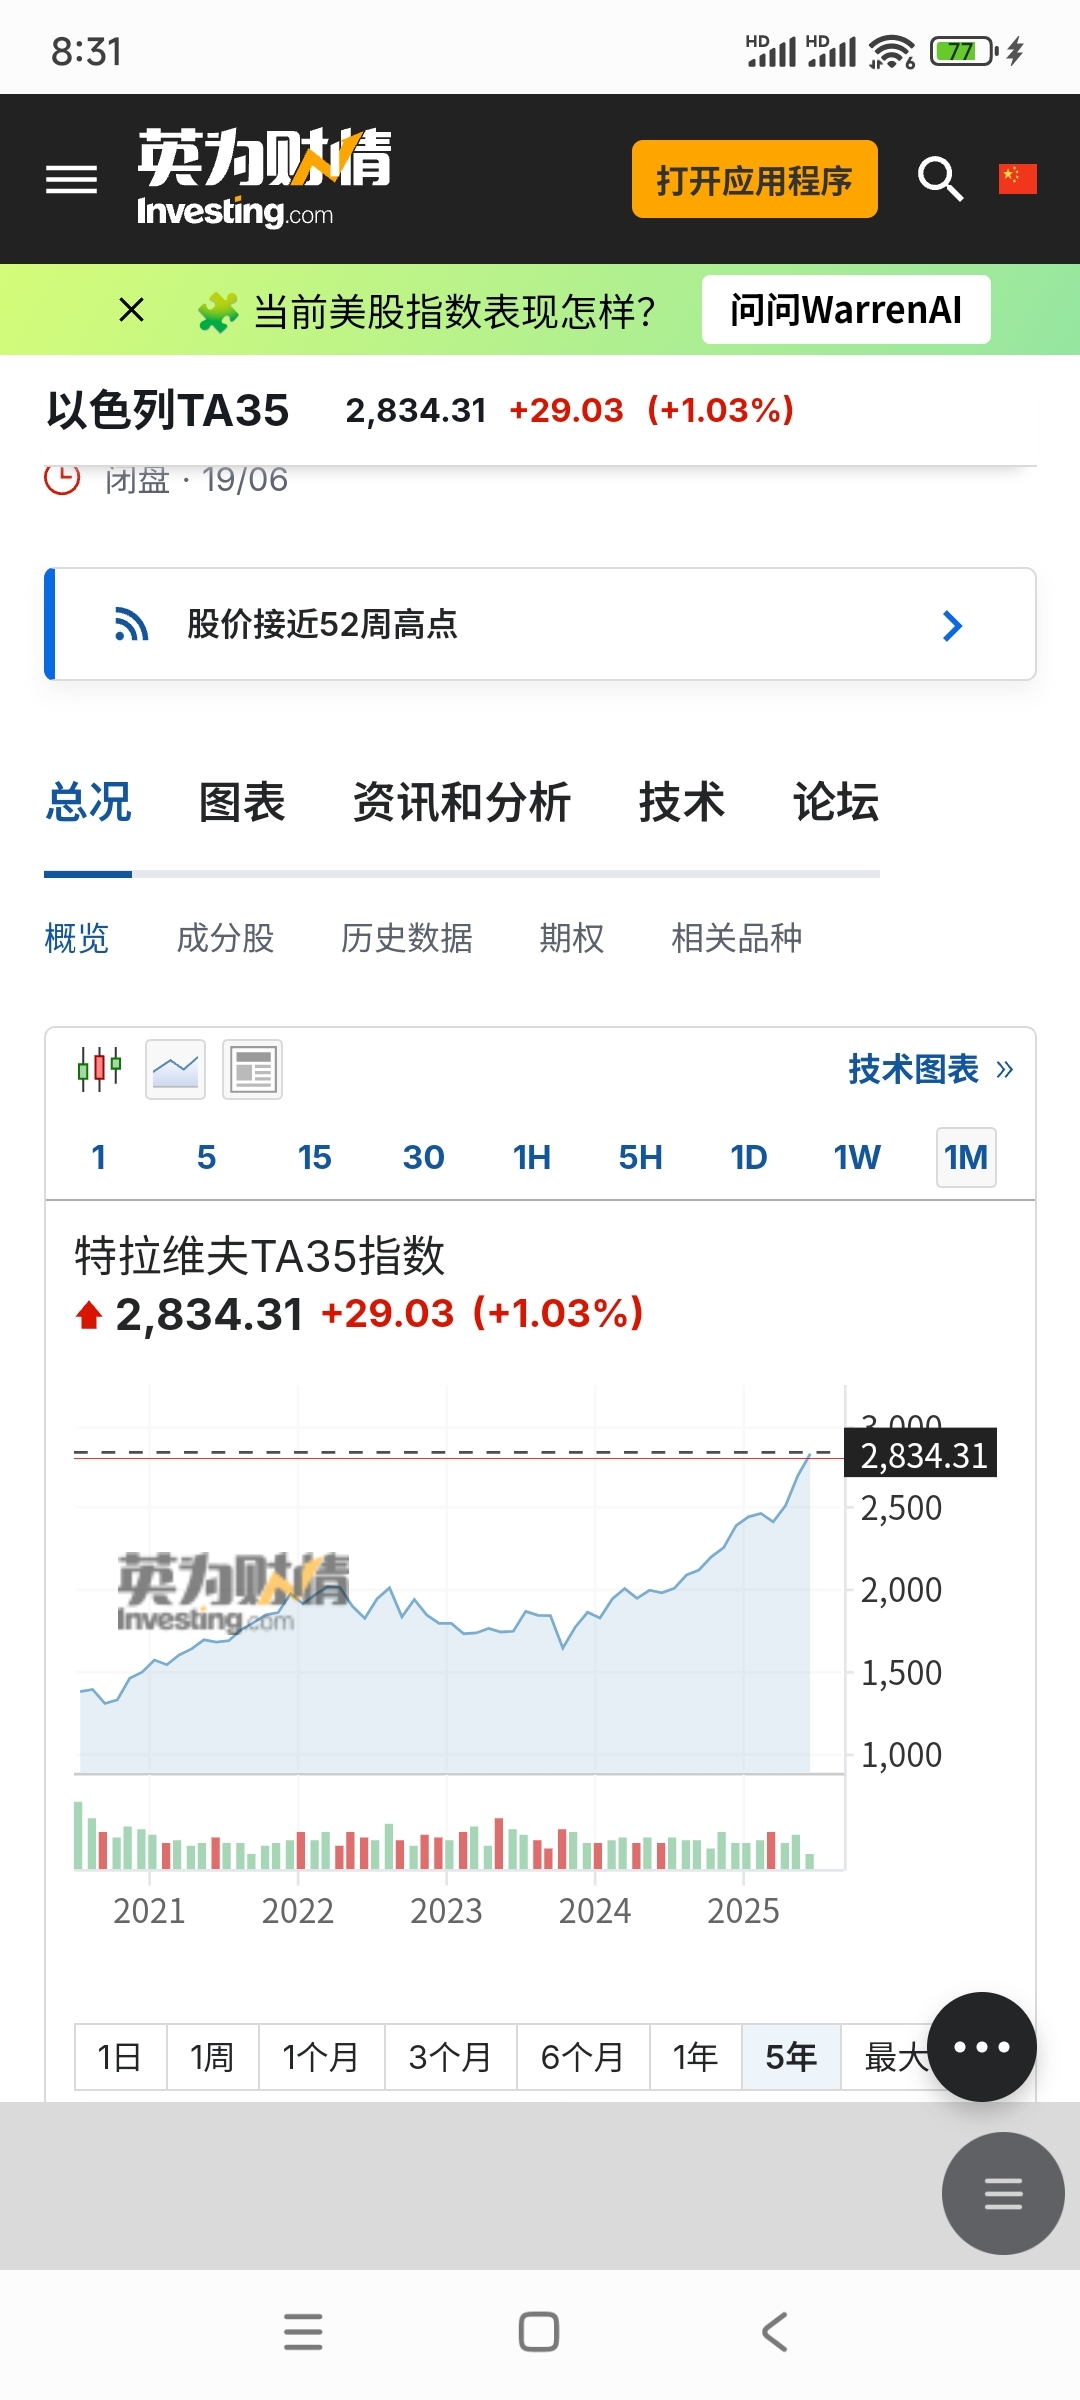Image resolution: width=1080 pixels, height=2400 pixels.
Task: Choose the 最大 time range option
Action: click(890, 2057)
